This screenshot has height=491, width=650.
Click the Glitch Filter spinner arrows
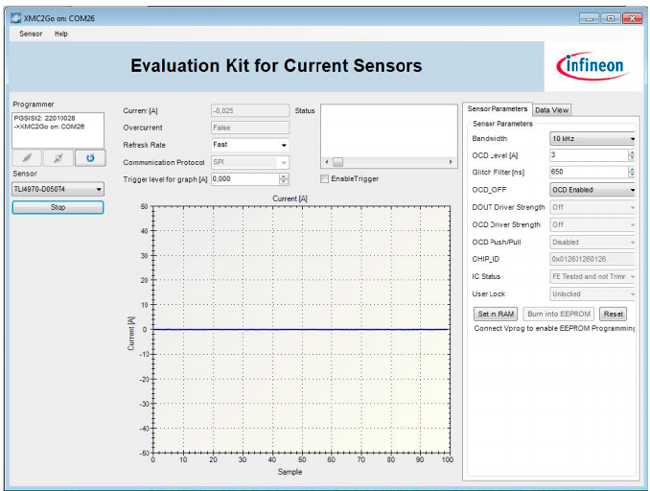631,172
